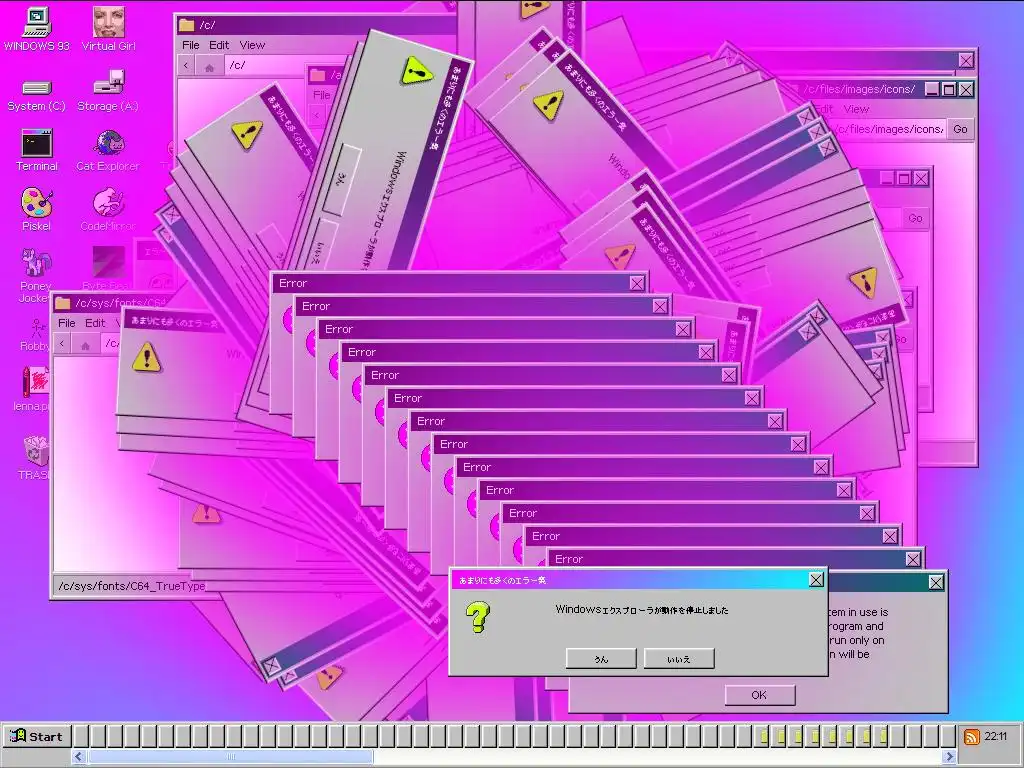Click the yellow warning icon in left dialog
The width and height of the screenshot is (1024, 768).
coord(146,357)
